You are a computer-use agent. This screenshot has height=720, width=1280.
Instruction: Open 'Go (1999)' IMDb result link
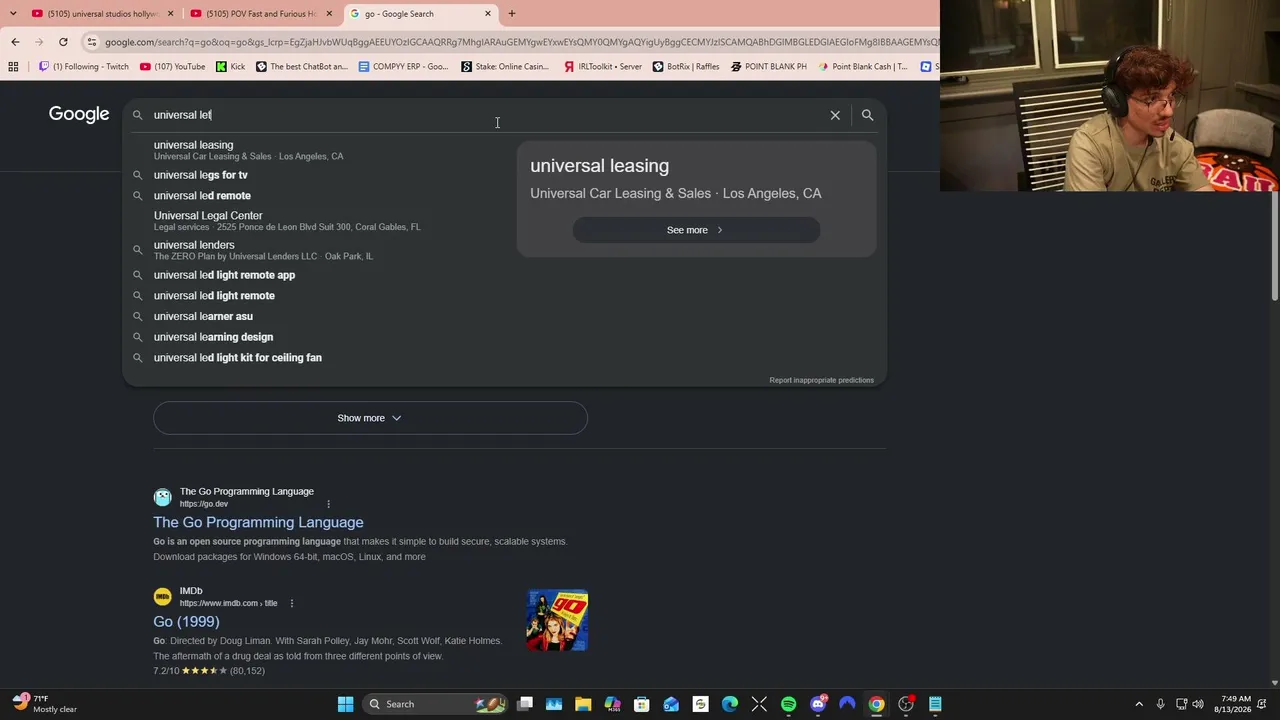coord(186,621)
